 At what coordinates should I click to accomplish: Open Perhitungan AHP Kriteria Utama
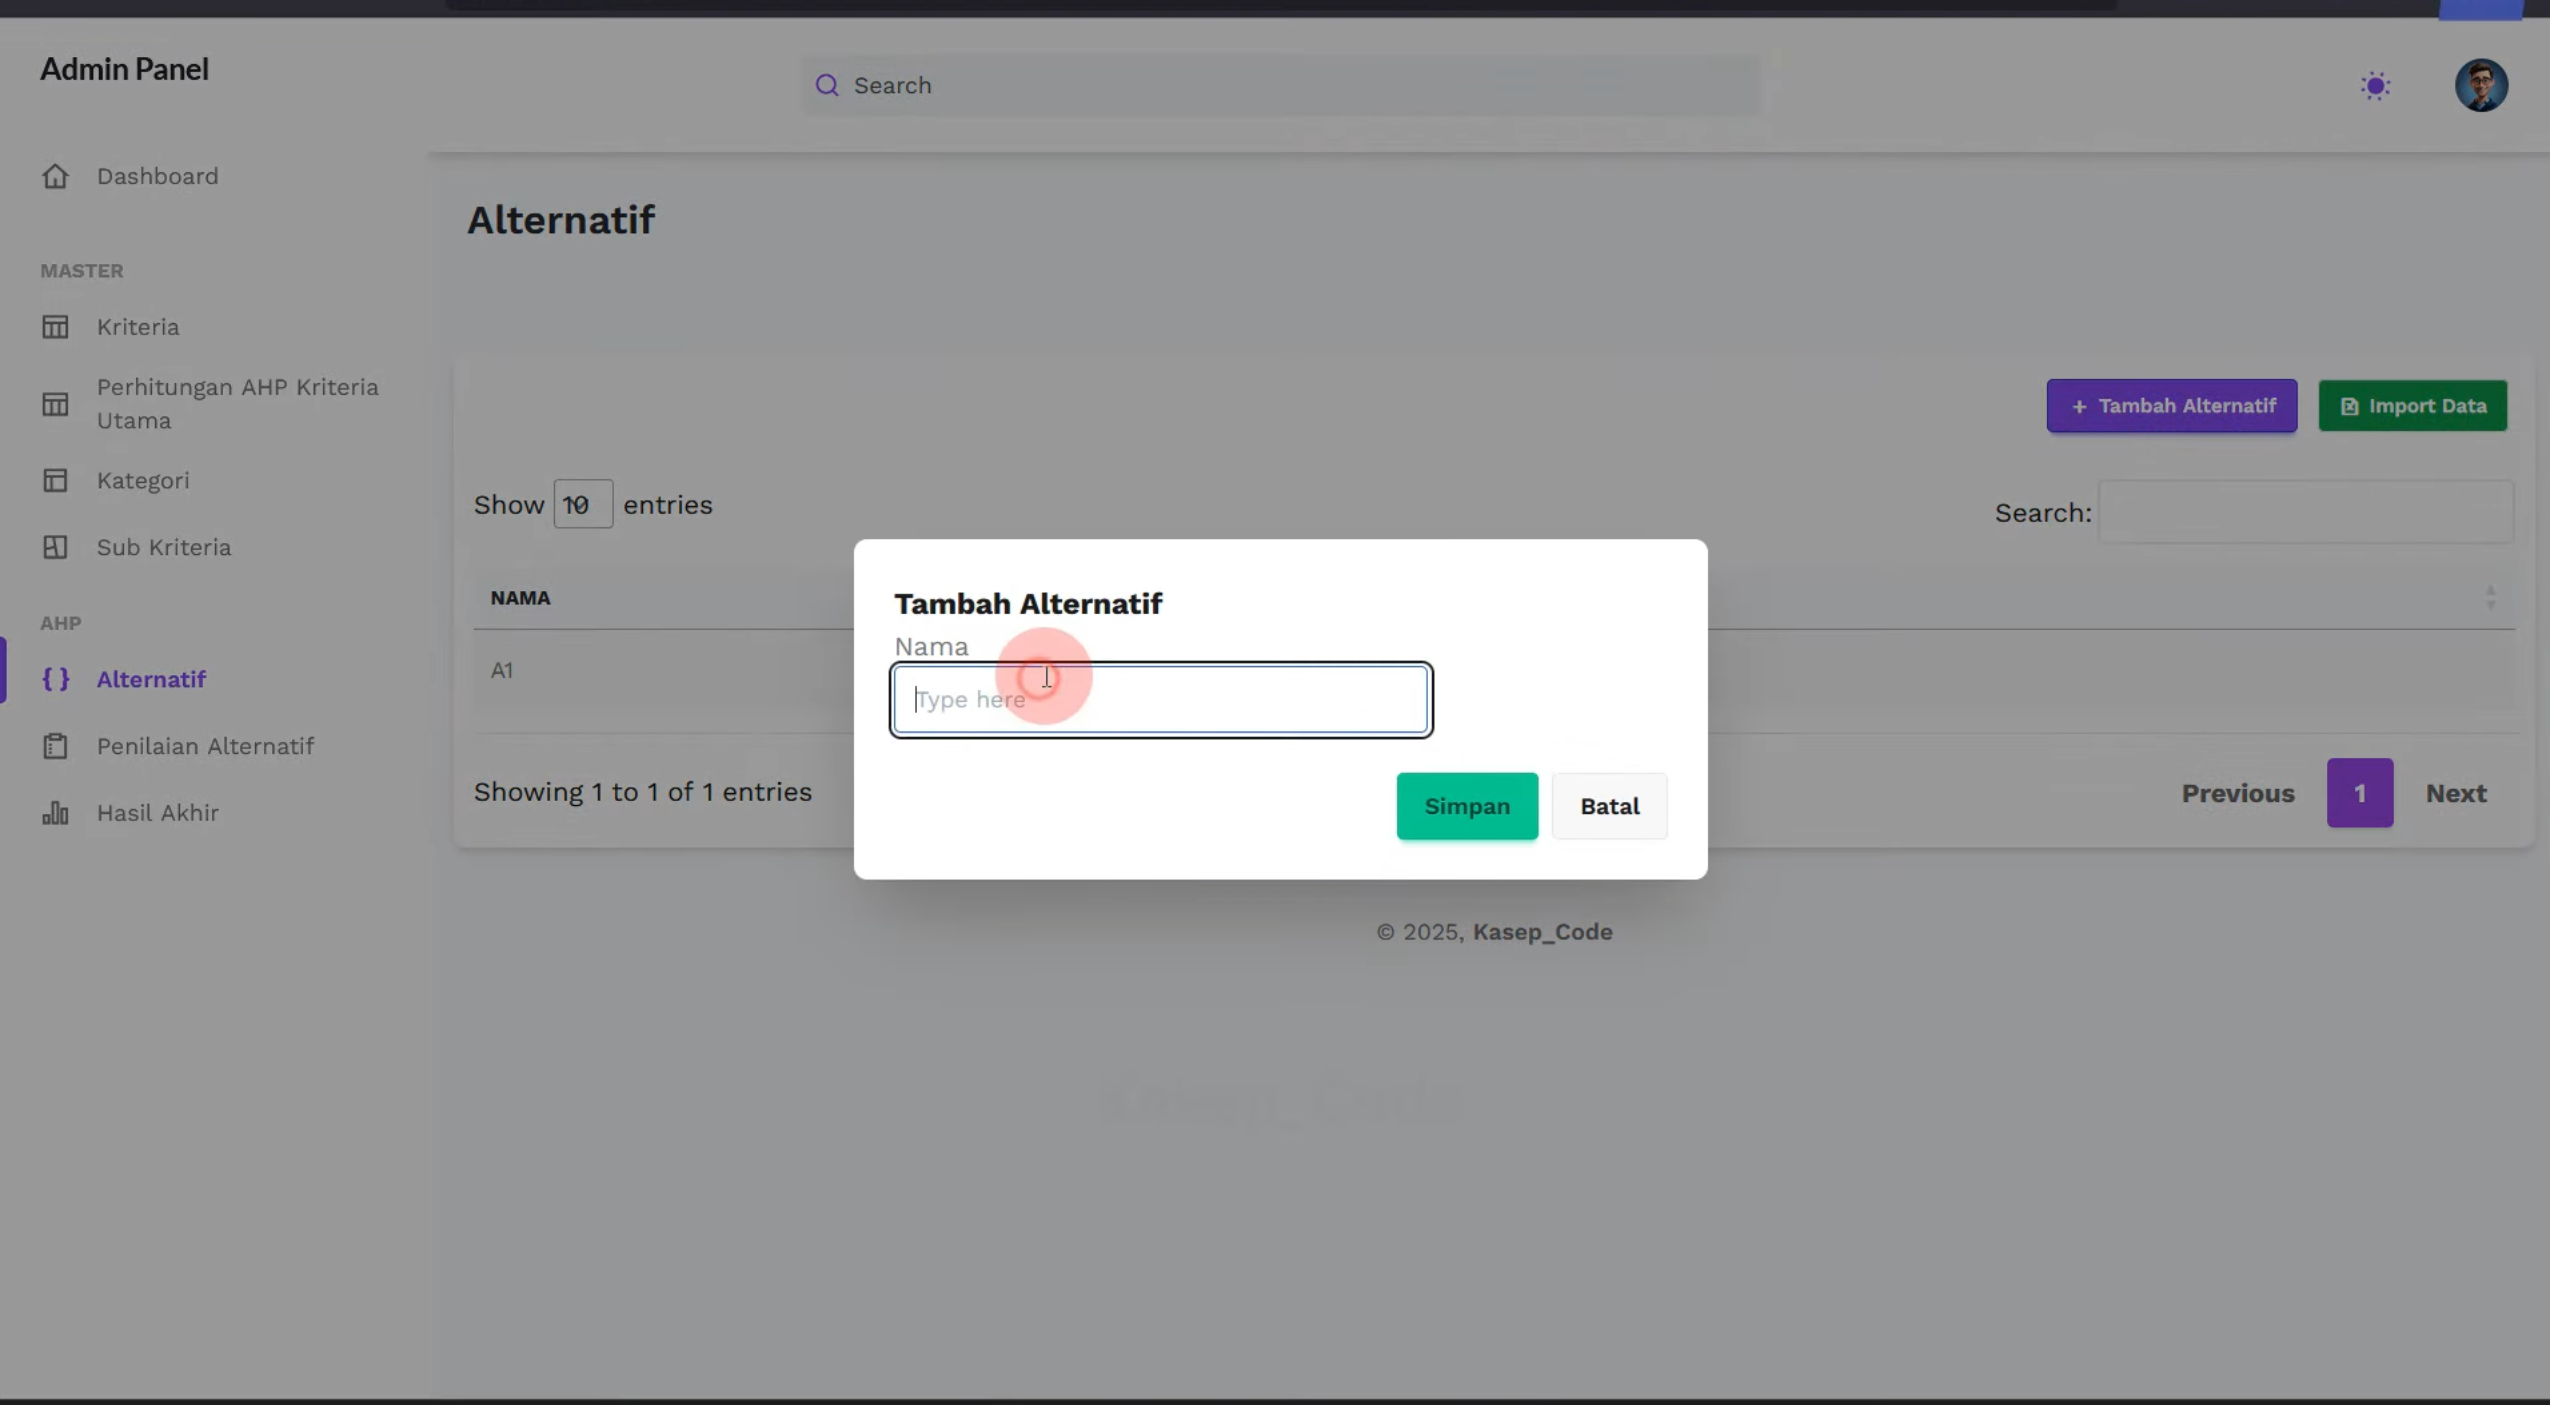click(x=238, y=404)
